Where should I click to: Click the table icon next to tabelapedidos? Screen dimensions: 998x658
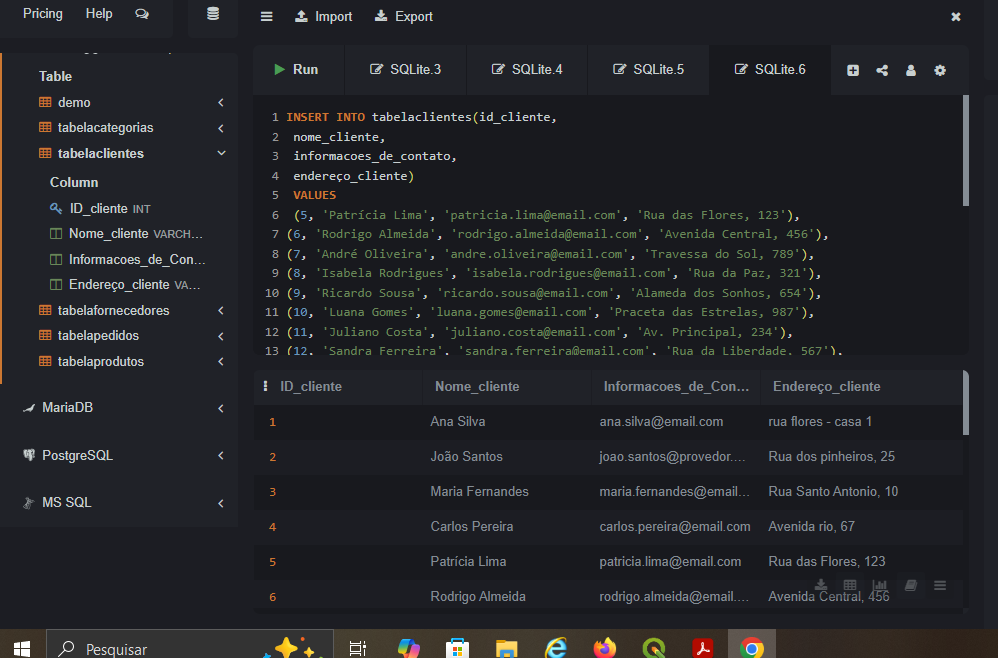pyautogui.click(x=45, y=335)
